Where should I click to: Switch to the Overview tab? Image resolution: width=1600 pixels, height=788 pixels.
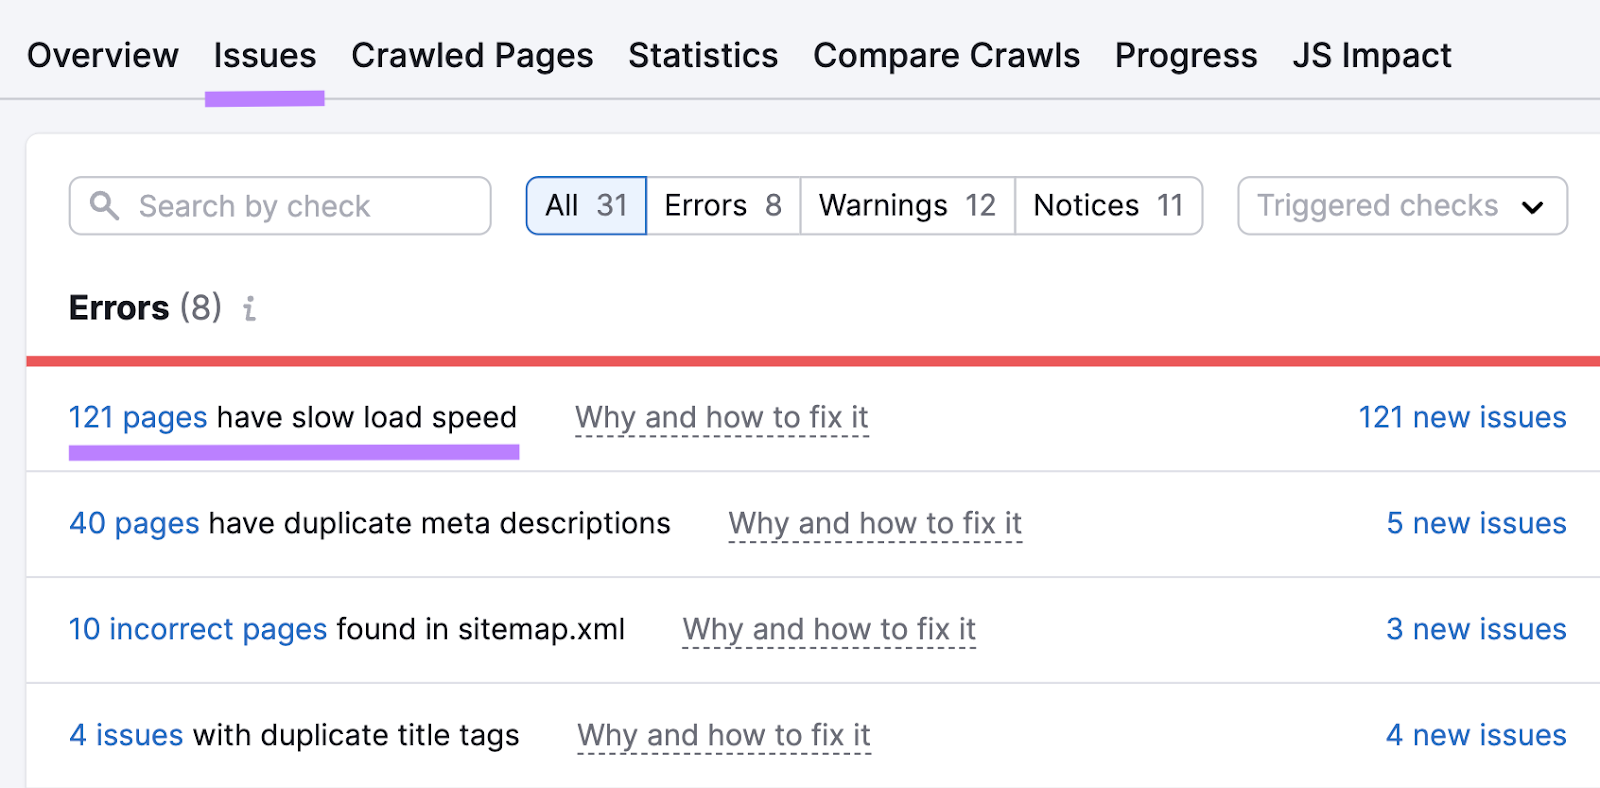[102, 56]
